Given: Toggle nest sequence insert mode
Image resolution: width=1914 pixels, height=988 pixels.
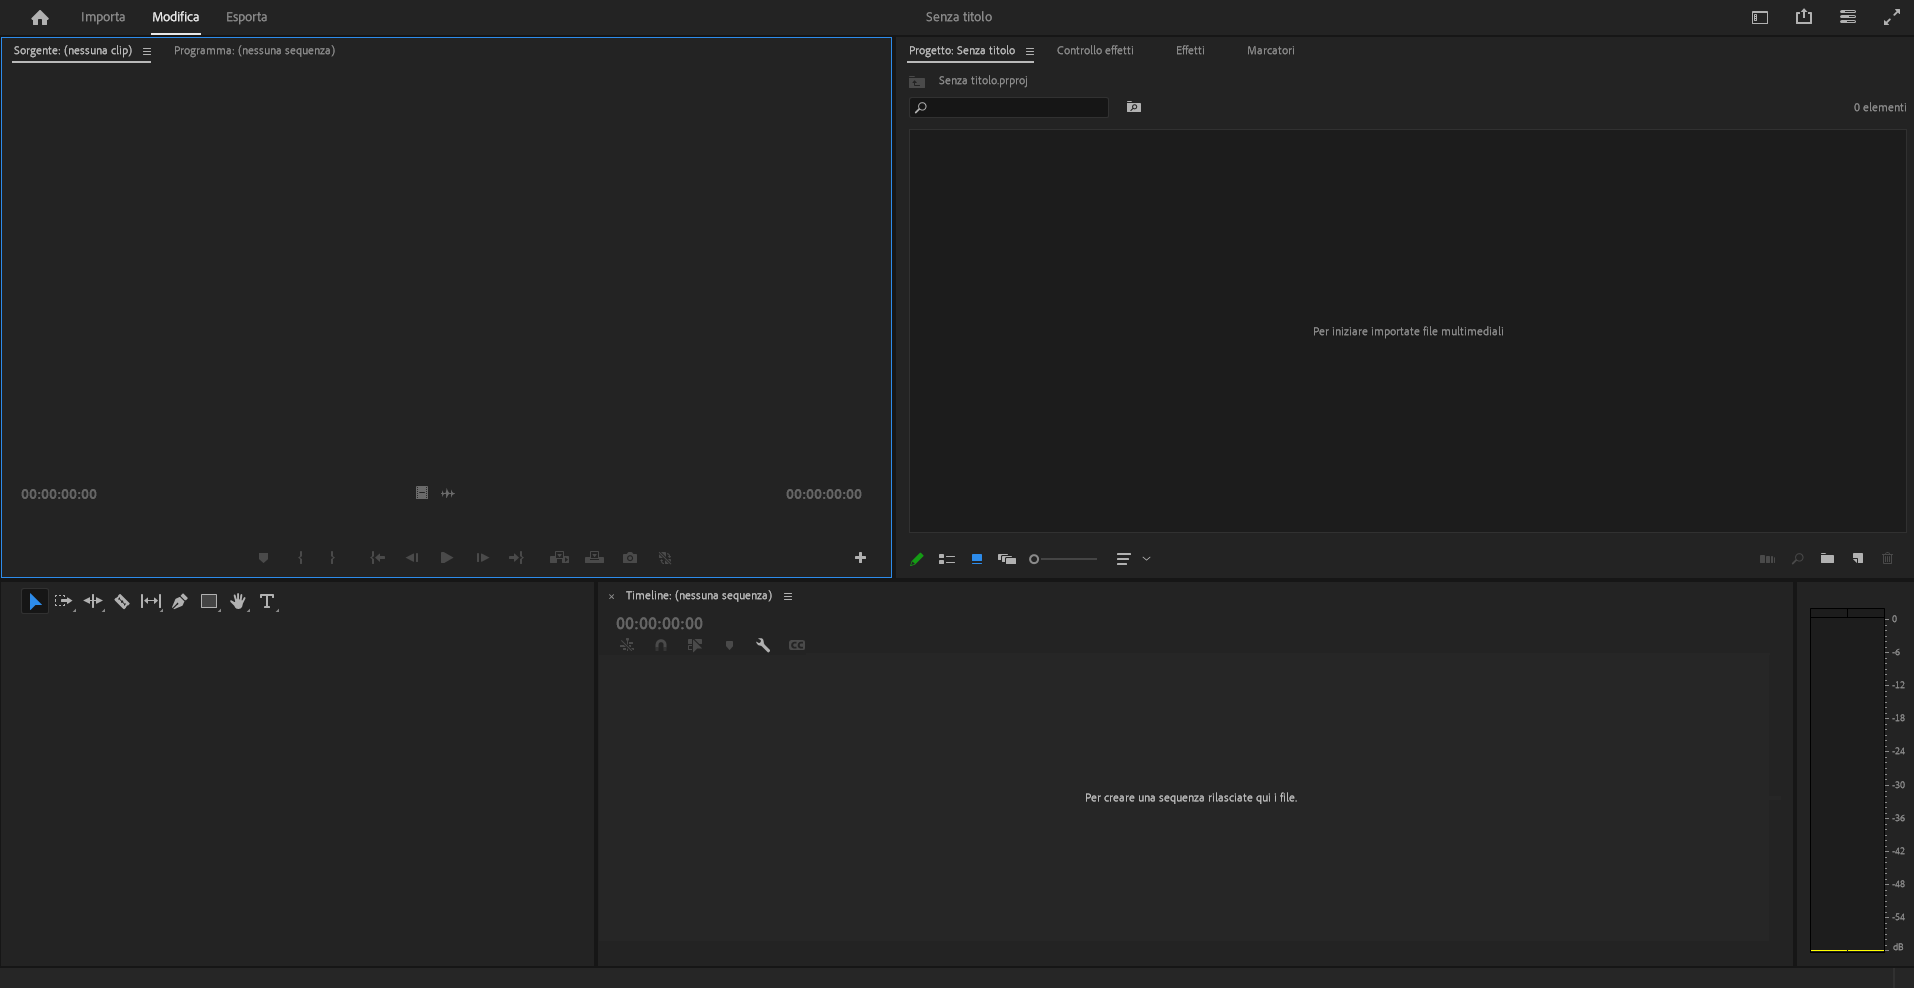Looking at the screenshot, I should point(627,646).
